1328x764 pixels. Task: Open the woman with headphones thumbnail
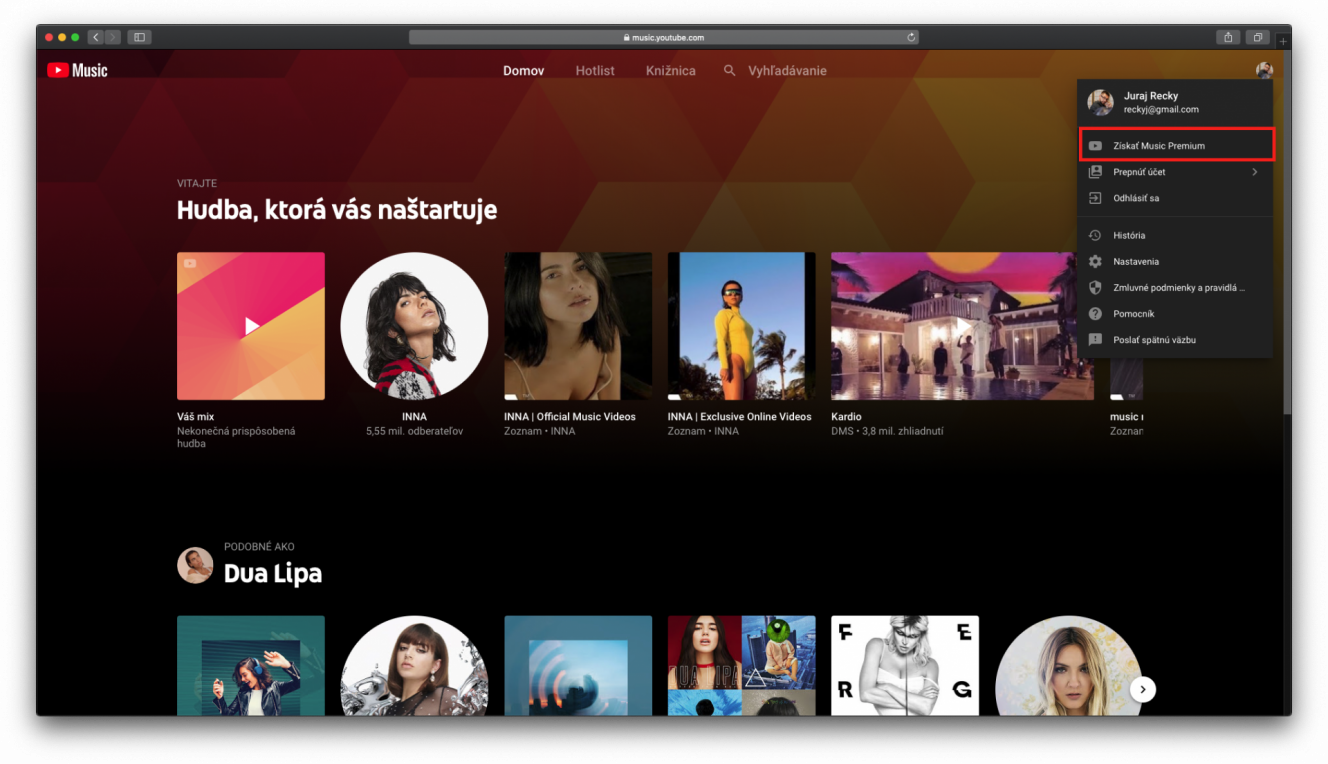pos(251,665)
